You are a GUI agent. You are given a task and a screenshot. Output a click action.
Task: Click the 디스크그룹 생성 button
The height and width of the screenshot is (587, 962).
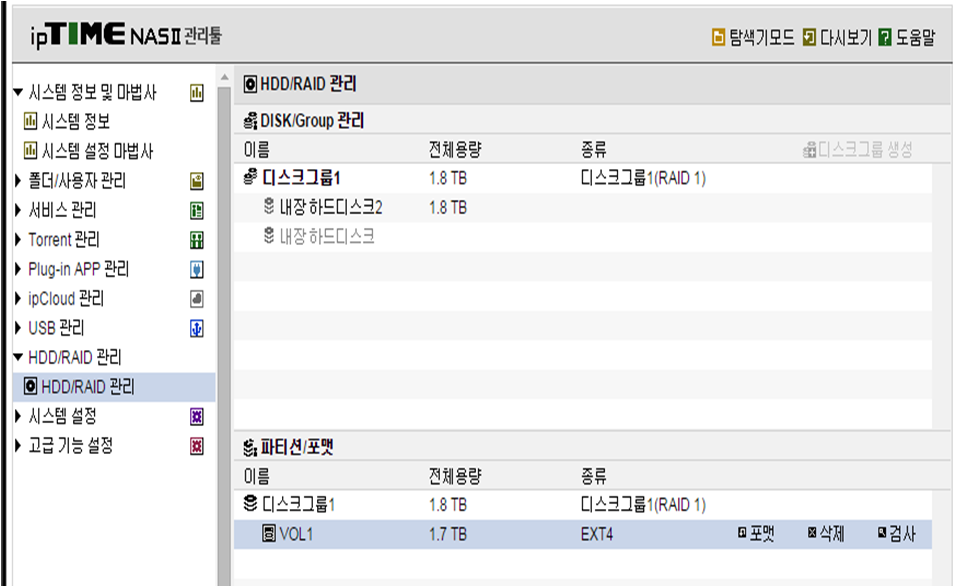click(x=858, y=149)
